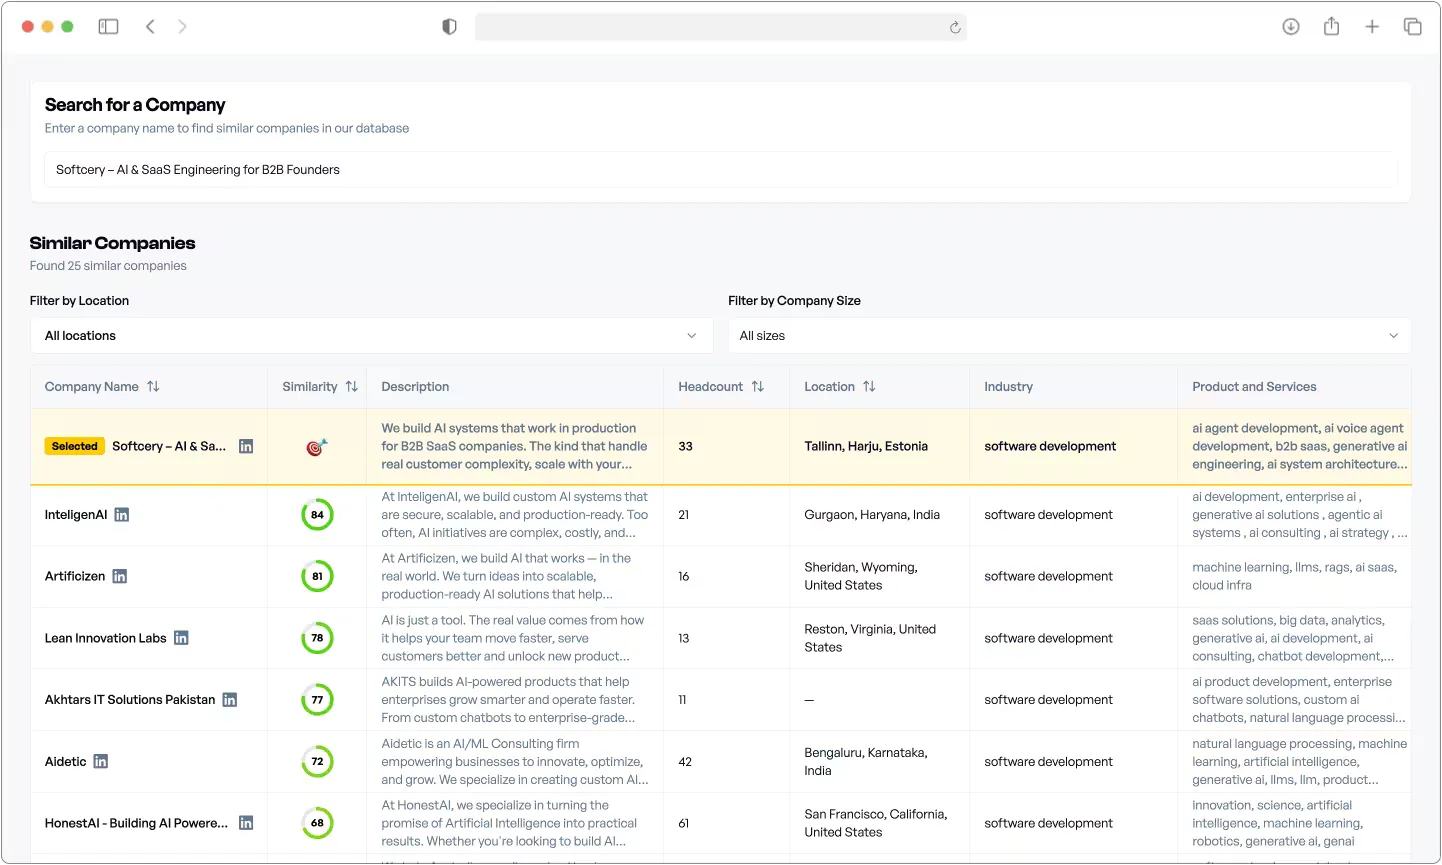Click the 84 similarity score ring
This screenshot has height=865, width=1442.
click(x=317, y=515)
